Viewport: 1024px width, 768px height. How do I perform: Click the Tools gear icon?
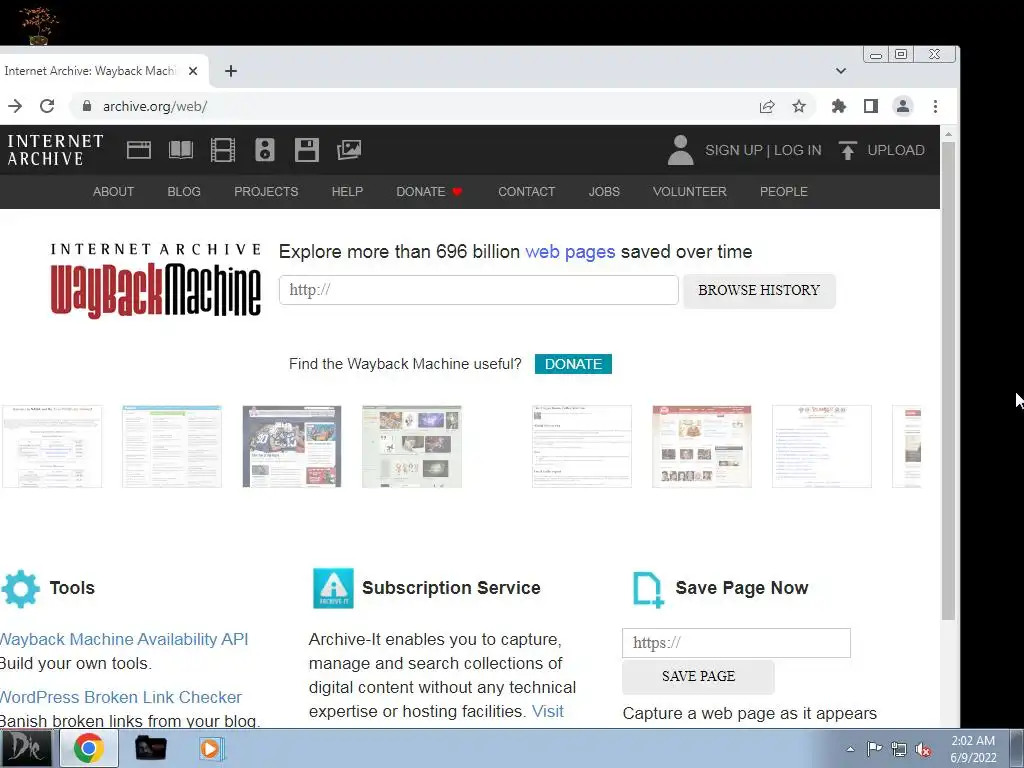coord(20,588)
